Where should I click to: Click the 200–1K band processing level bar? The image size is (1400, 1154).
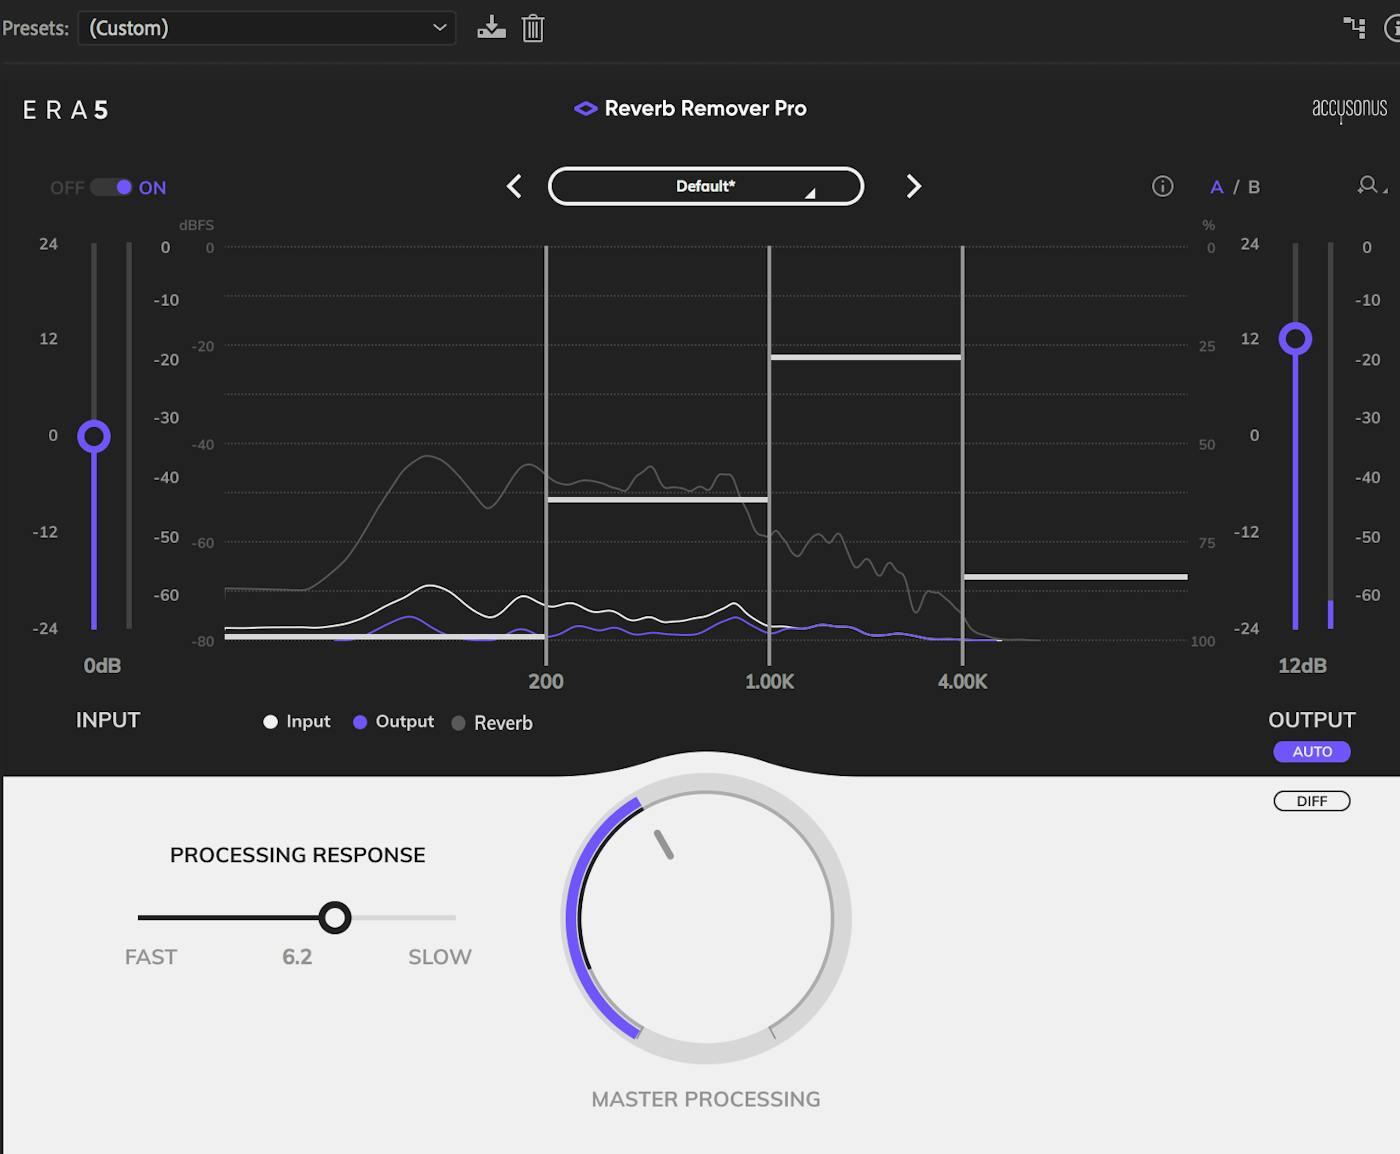pyautogui.click(x=658, y=498)
